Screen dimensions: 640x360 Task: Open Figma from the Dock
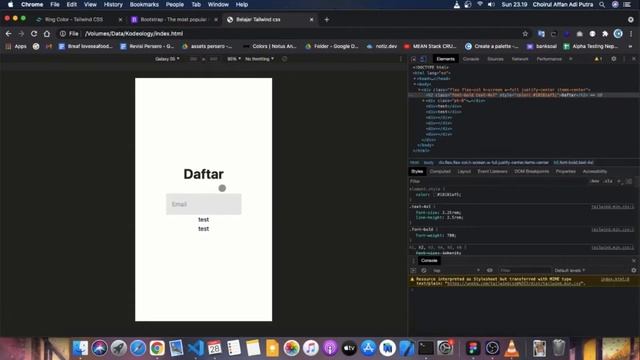[473, 348]
